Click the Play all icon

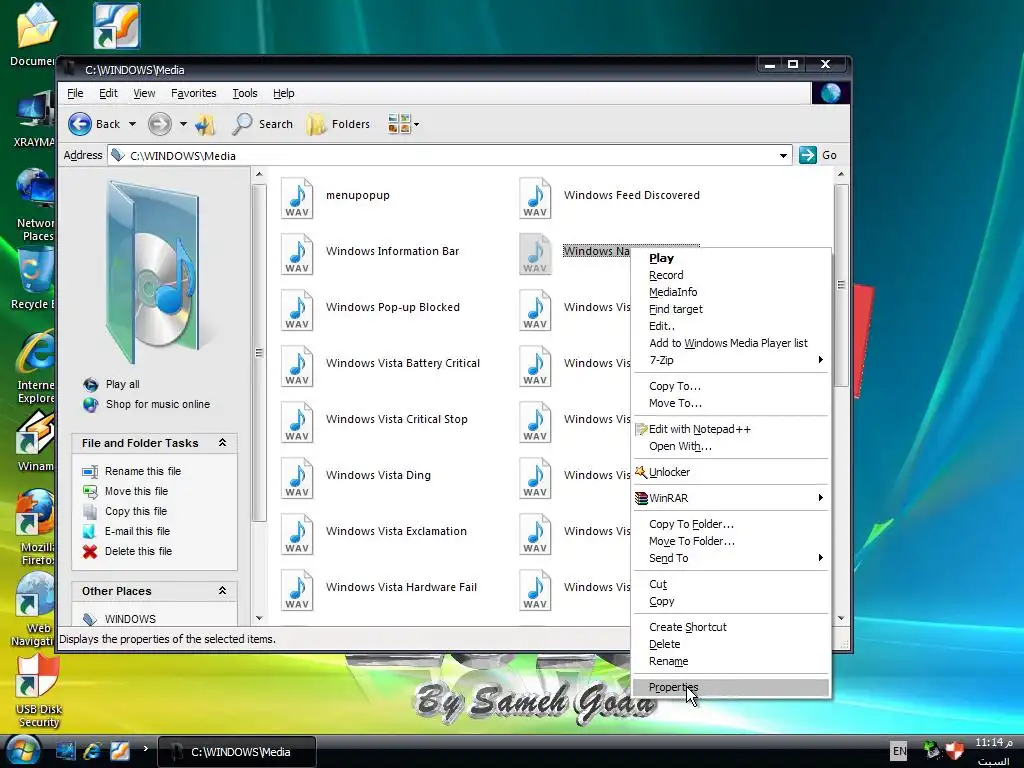(x=90, y=385)
